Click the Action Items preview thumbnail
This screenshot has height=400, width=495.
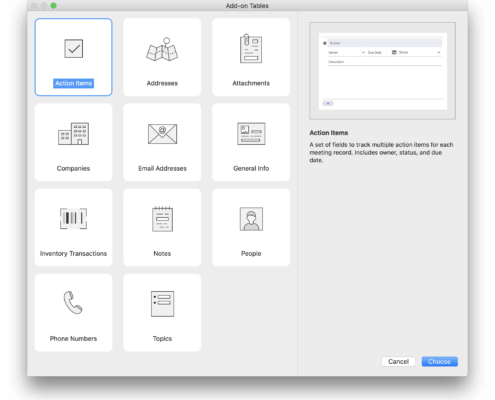click(382, 71)
